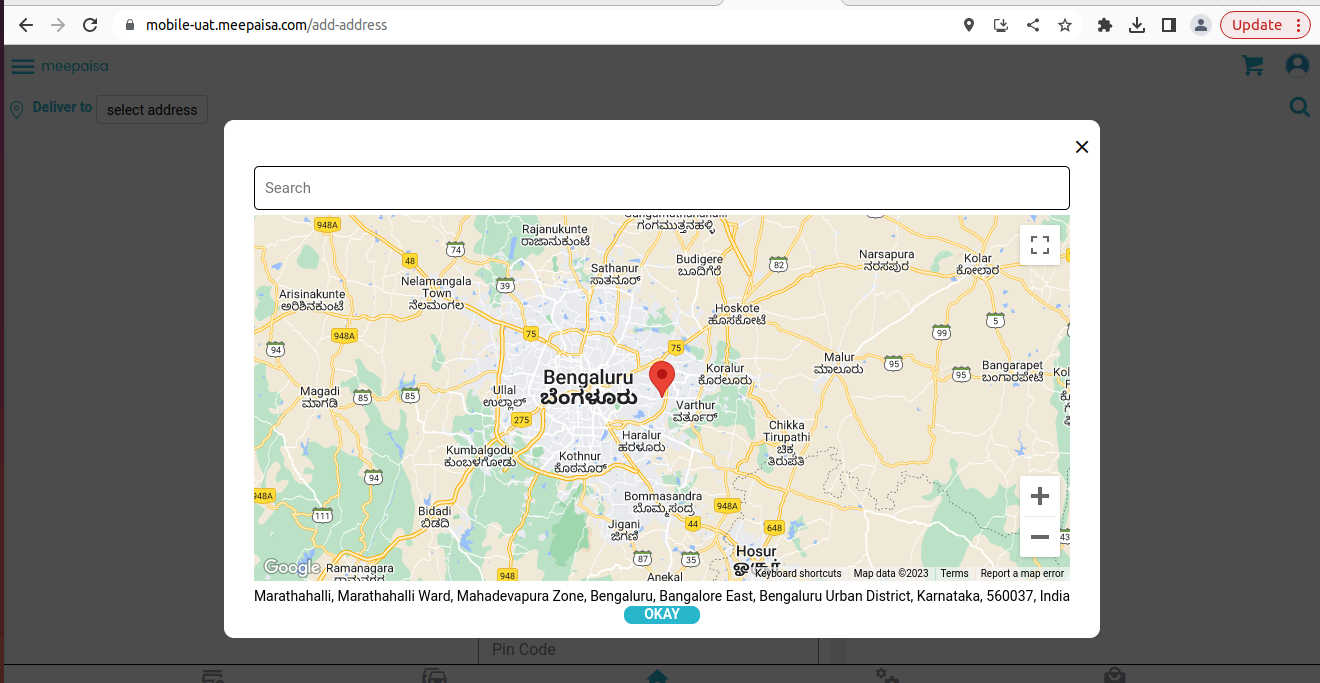Click Bidadi on the map
Viewport: 1320px width, 683px height.
[434, 516]
